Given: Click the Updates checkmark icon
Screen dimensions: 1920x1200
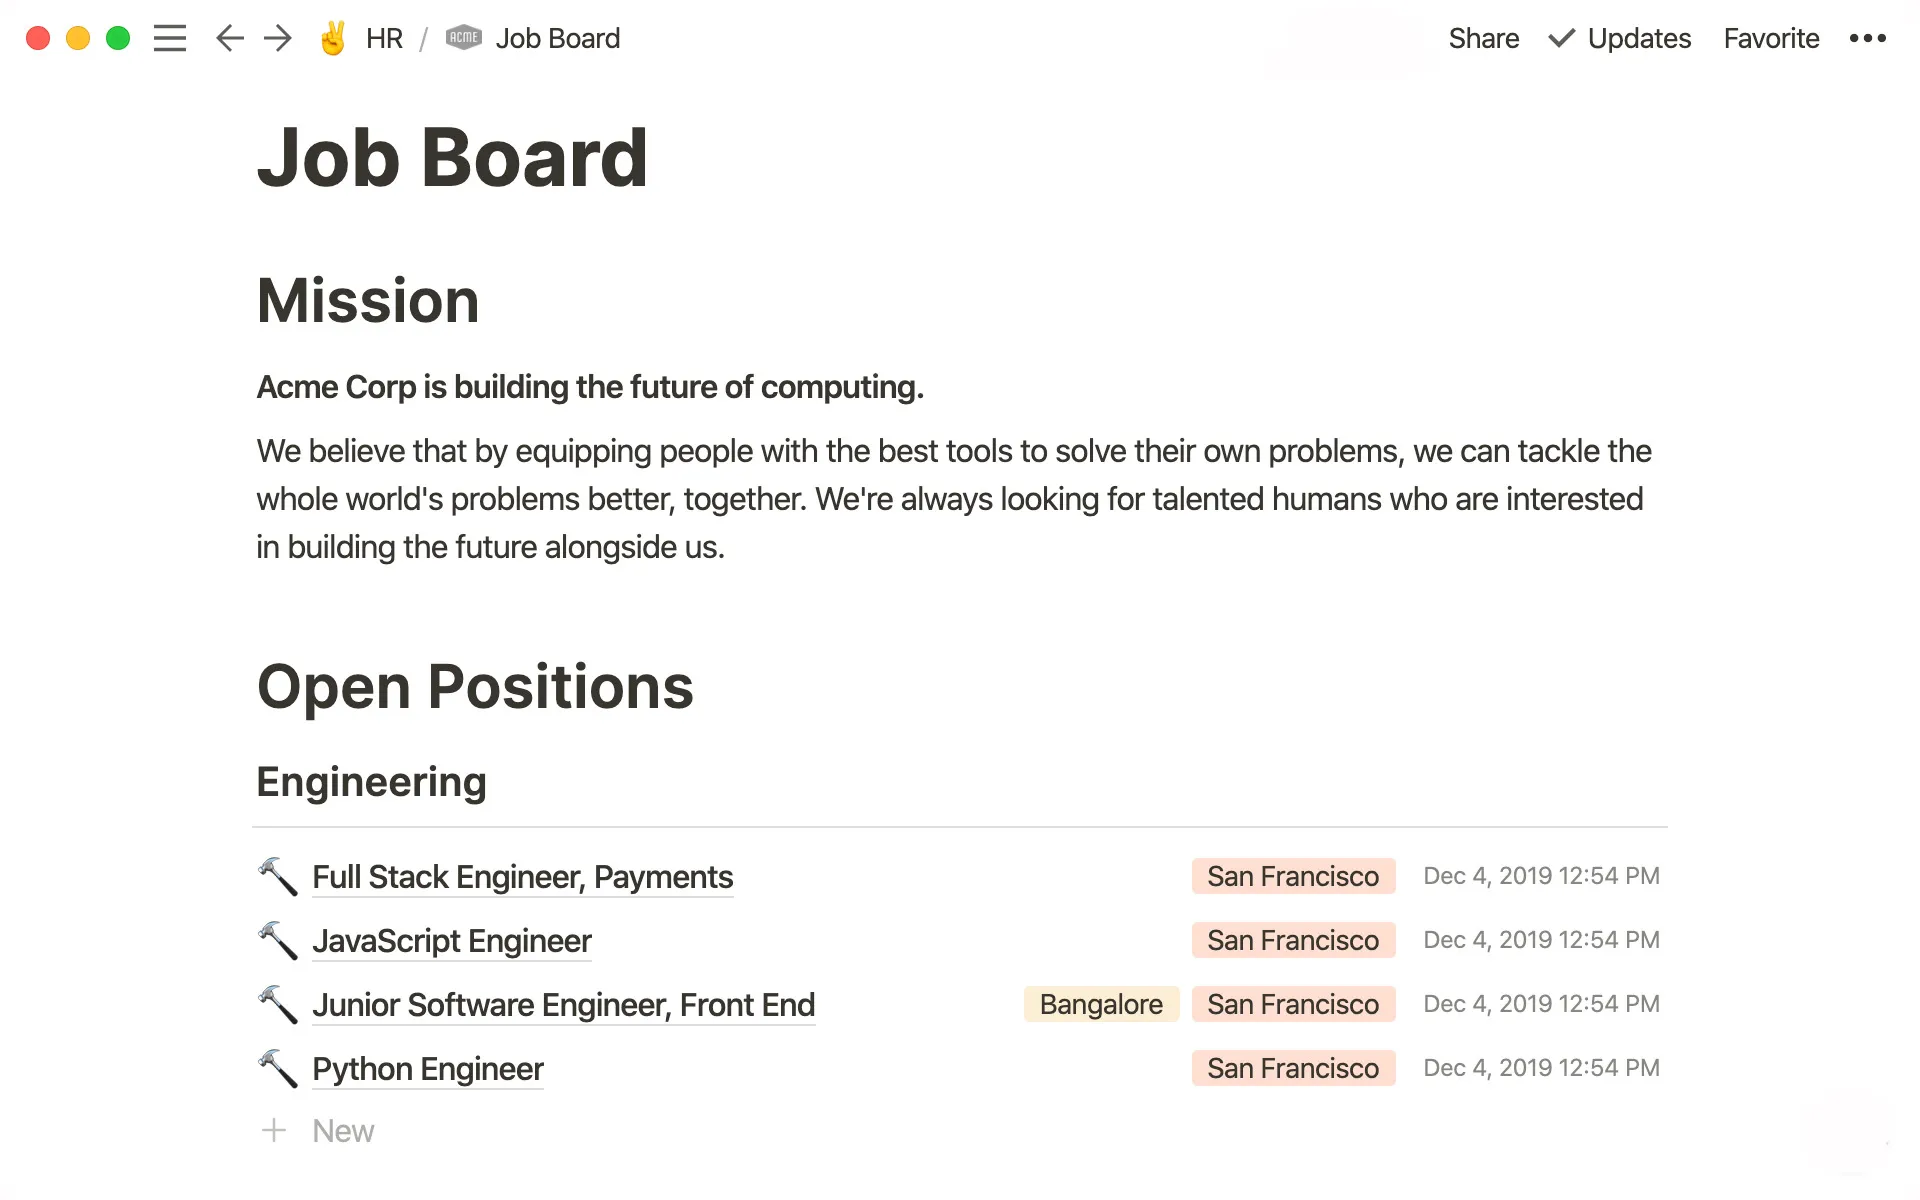Looking at the screenshot, I should click(1563, 37).
